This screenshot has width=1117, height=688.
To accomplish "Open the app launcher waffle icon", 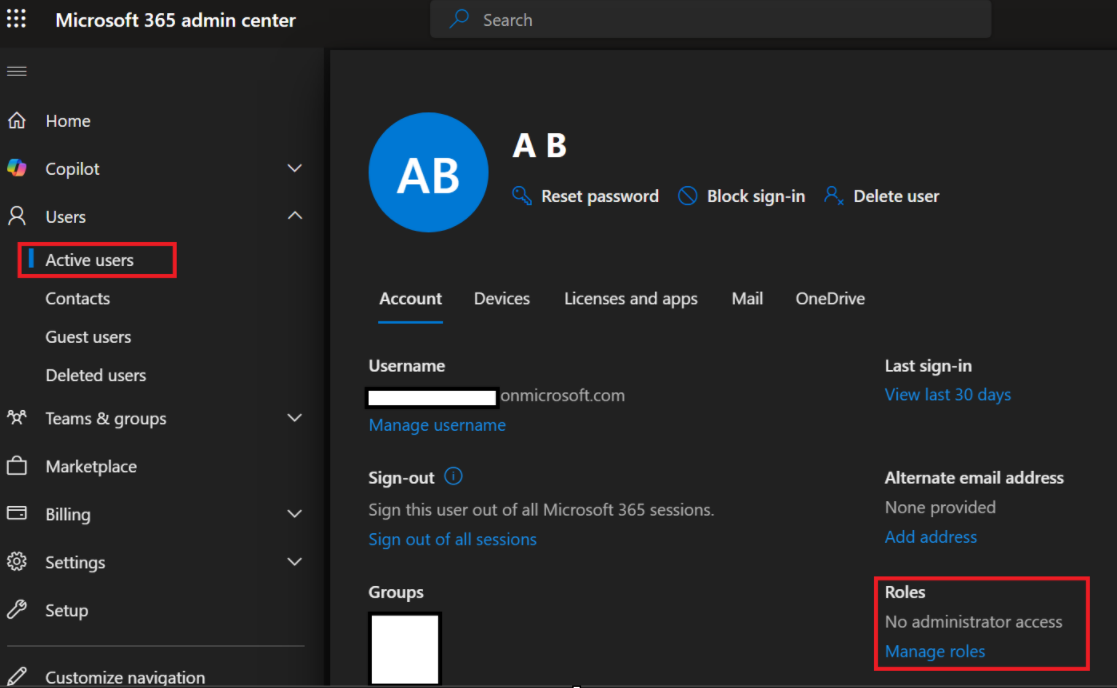I will coord(16,19).
